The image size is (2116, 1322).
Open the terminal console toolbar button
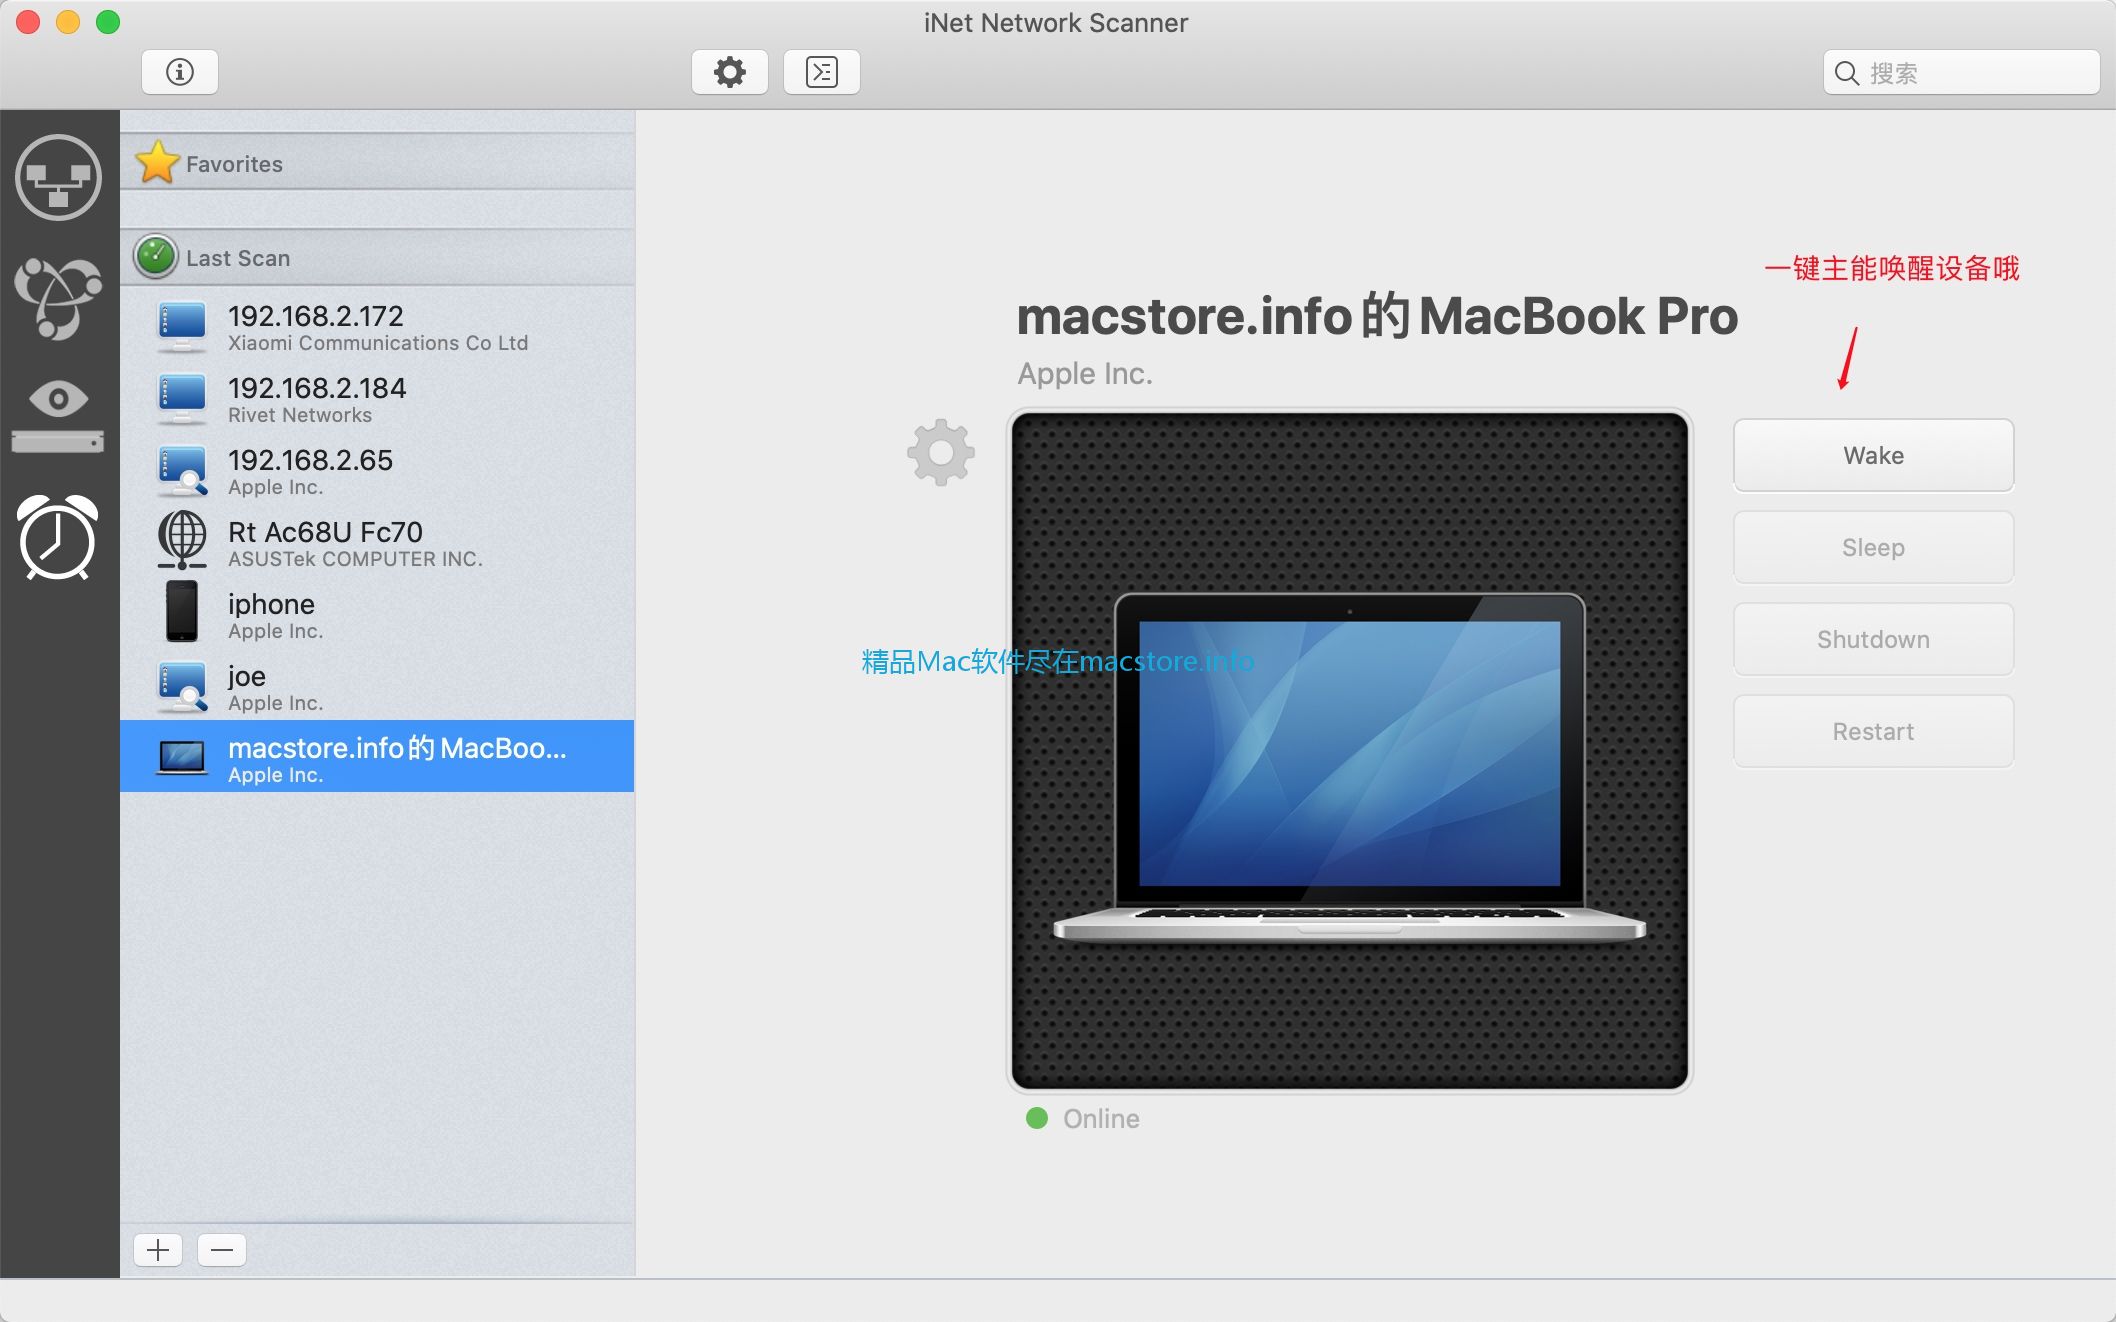[822, 72]
